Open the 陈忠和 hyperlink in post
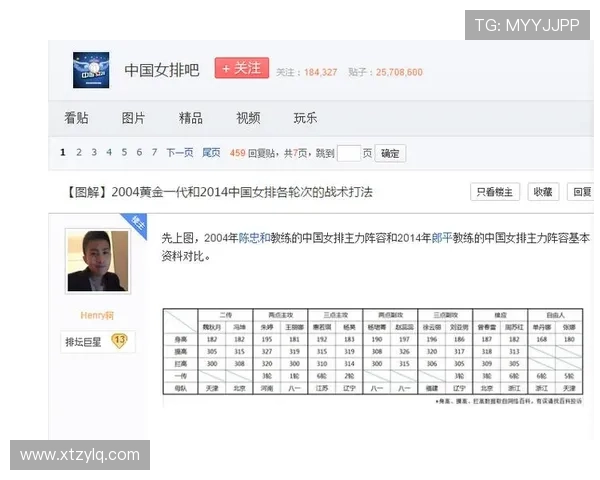 pos(254,238)
